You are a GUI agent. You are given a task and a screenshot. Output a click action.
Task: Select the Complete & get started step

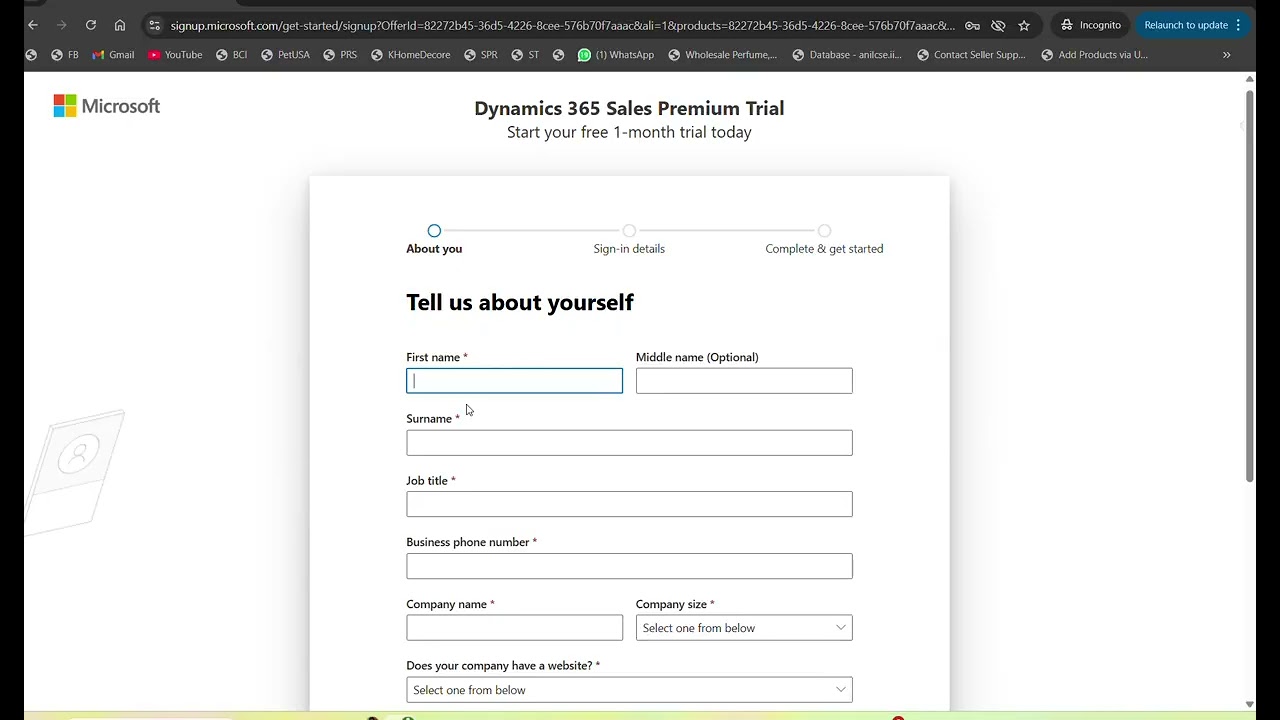click(824, 240)
